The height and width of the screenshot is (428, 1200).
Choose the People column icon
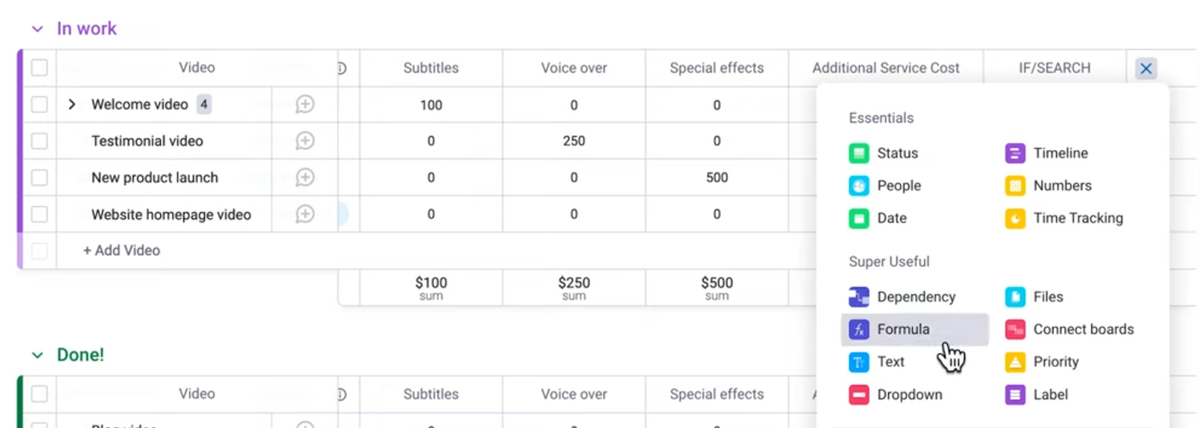pos(859,186)
